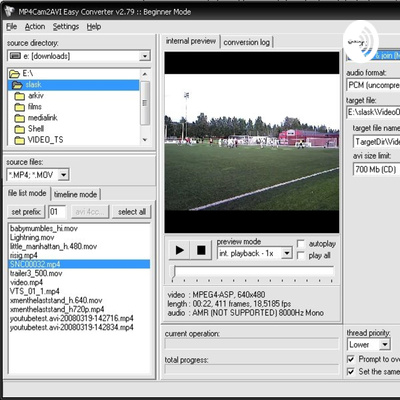The width and height of the screenshot is (400, 400).
Task: Click the folder tree scroll down arrow
Action: coord(145,140)
